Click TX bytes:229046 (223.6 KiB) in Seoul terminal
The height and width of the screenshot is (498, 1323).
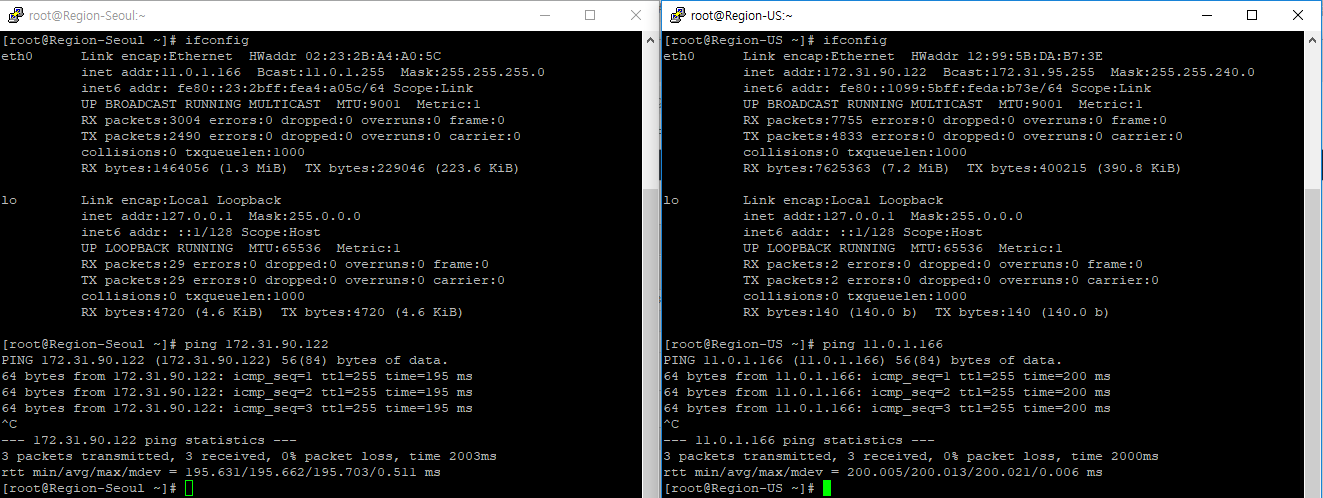click(412, 168)
